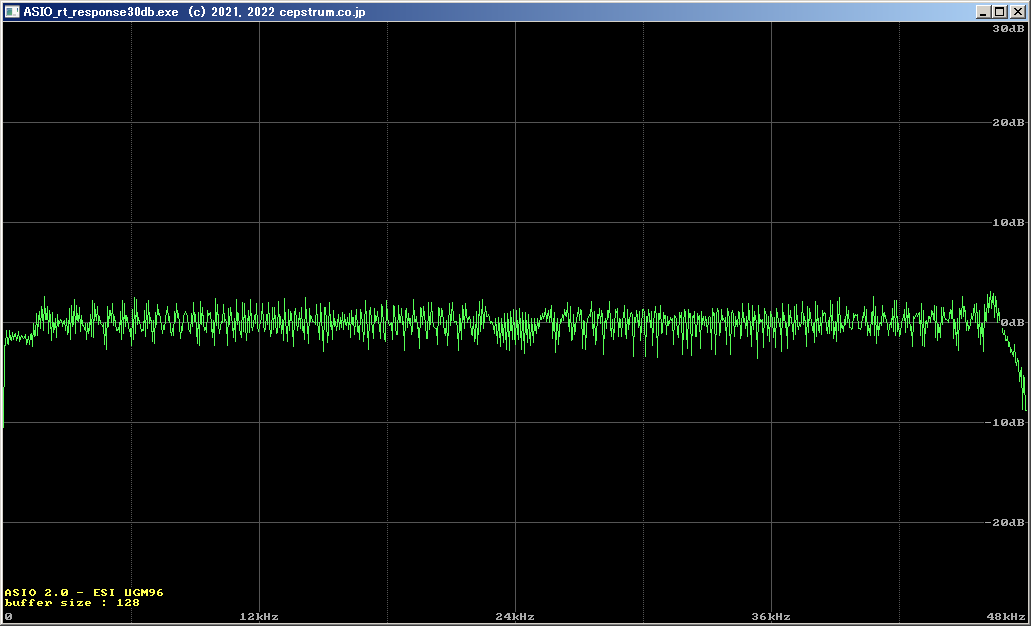Select the 10dB axis label
1031x626 pixels.
tap(1008, 223)
